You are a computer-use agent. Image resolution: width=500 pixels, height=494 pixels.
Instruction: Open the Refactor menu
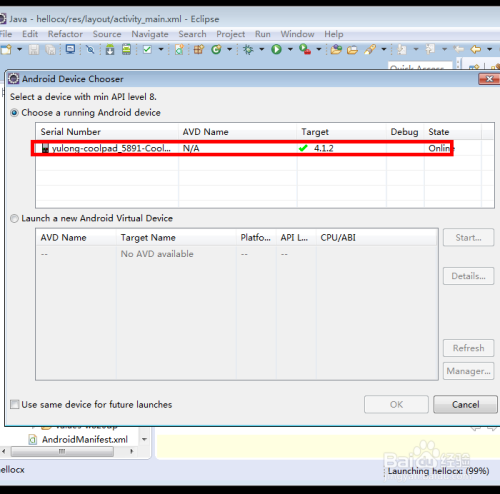[x=65, y=34]
